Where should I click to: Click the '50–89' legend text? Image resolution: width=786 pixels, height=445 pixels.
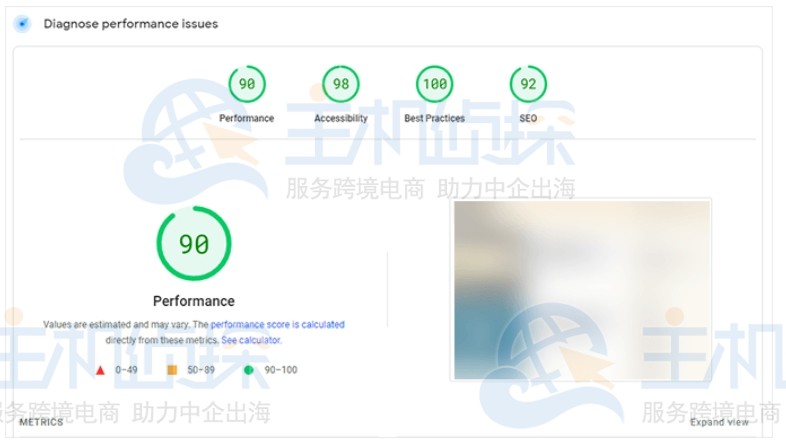click(x=201, y=370)
